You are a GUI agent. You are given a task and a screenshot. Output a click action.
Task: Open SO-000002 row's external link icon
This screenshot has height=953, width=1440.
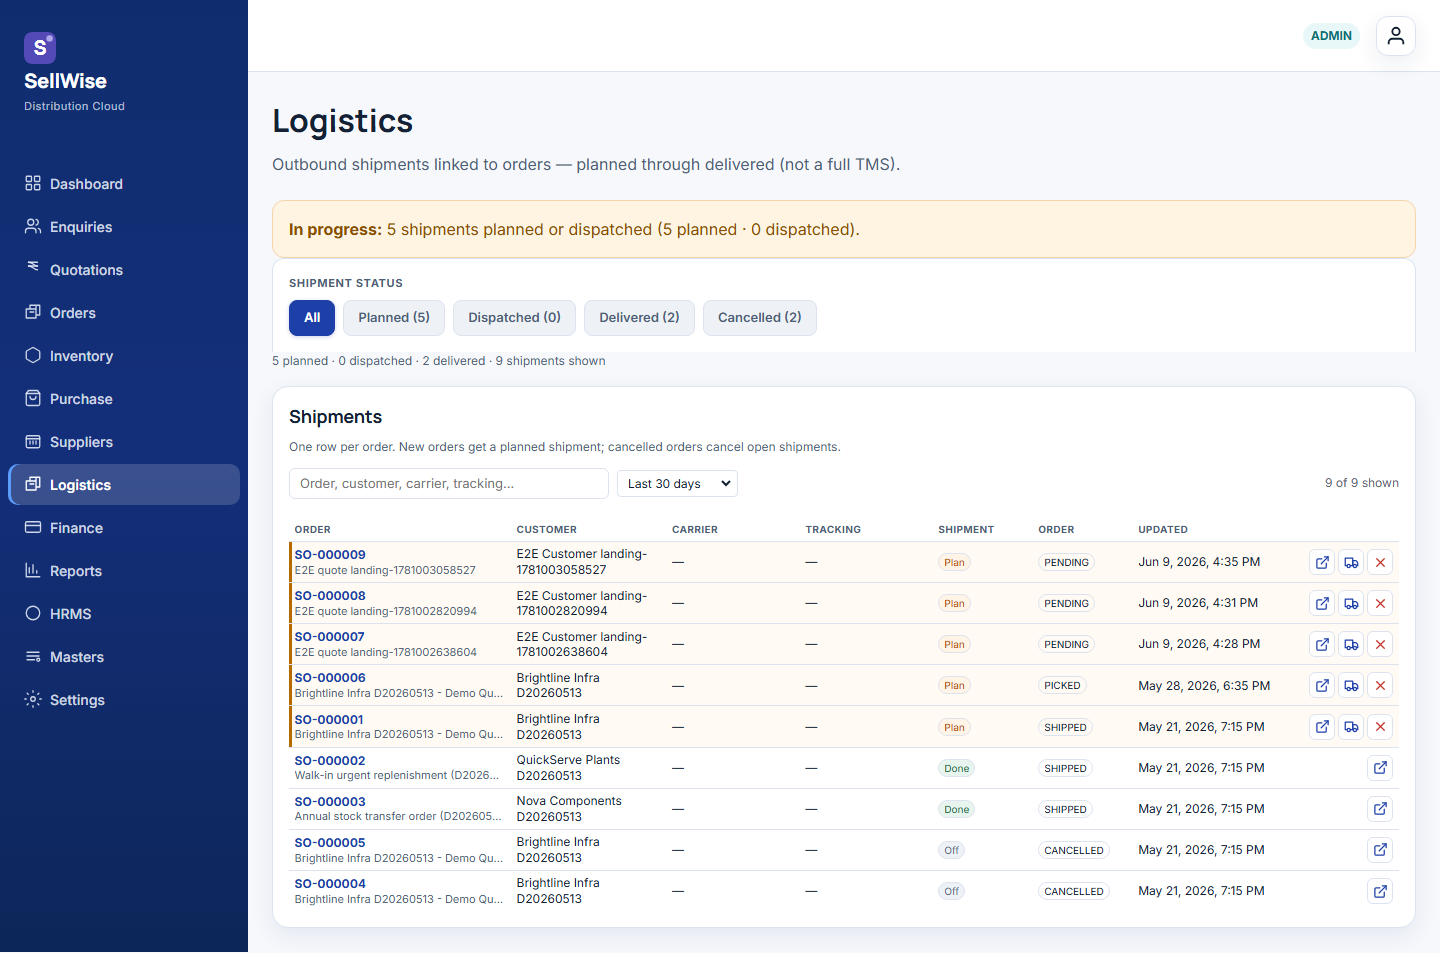click(1380, 768)
